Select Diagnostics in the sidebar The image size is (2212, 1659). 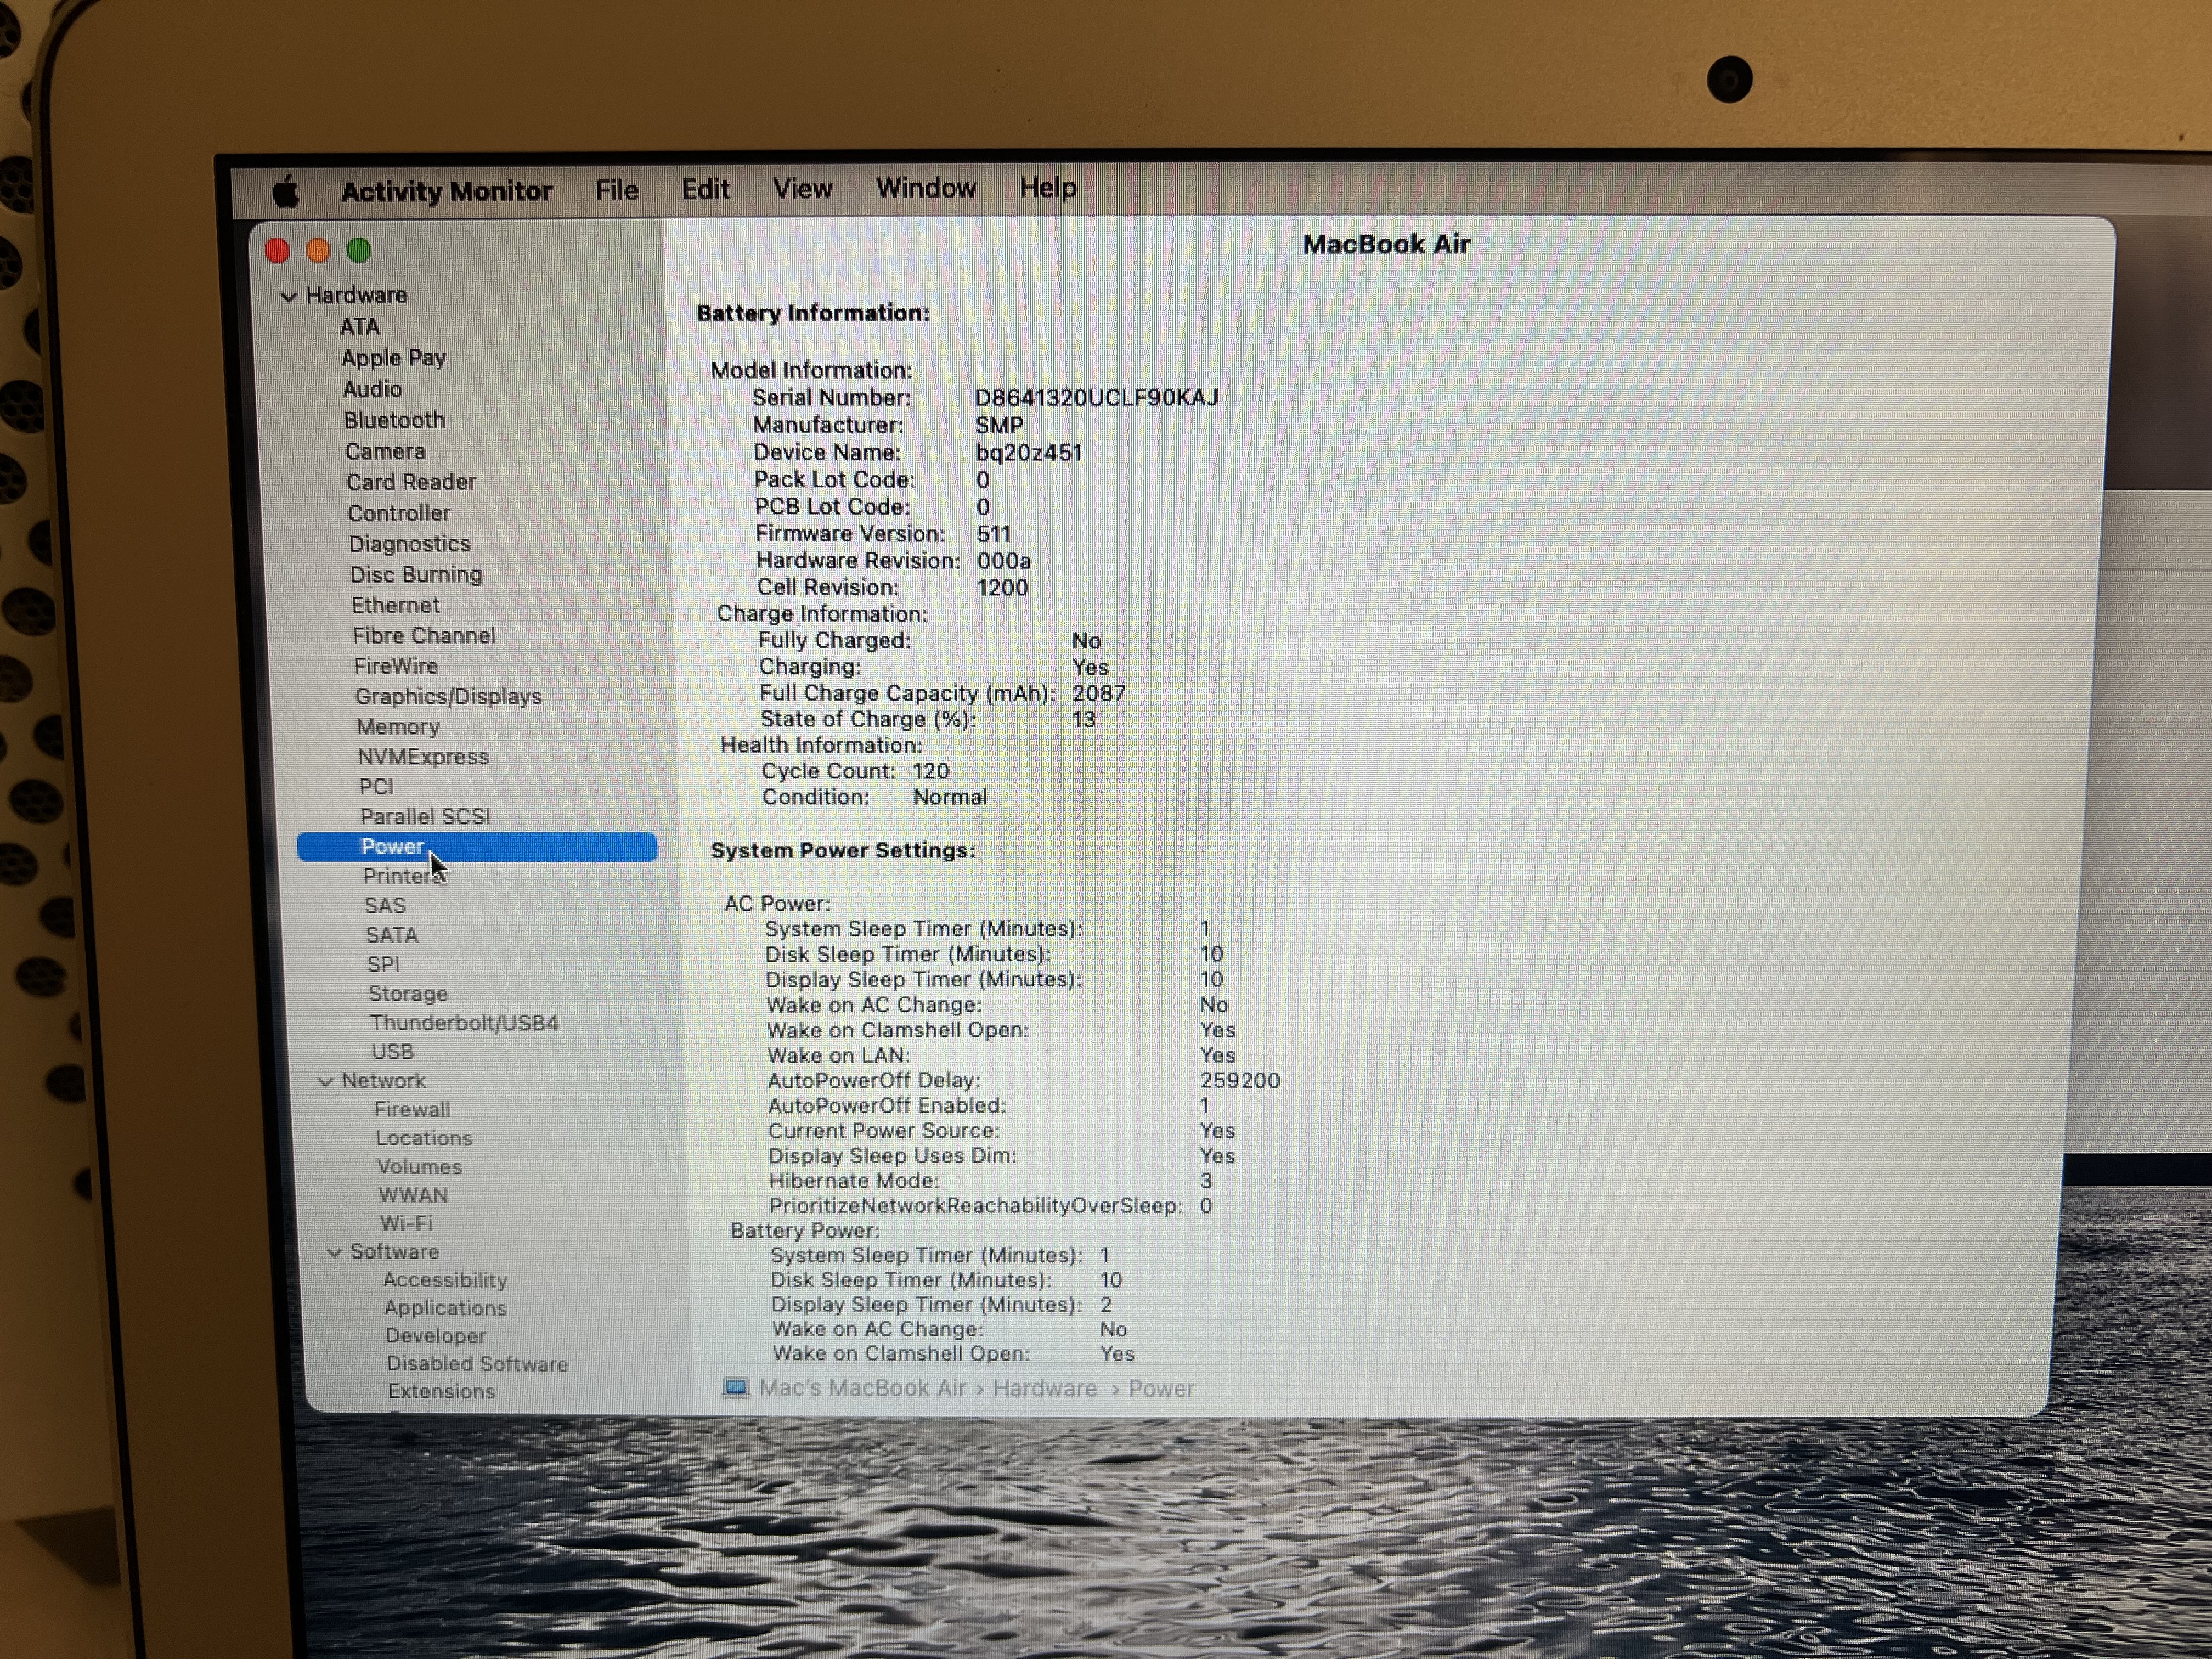[409, 544]
